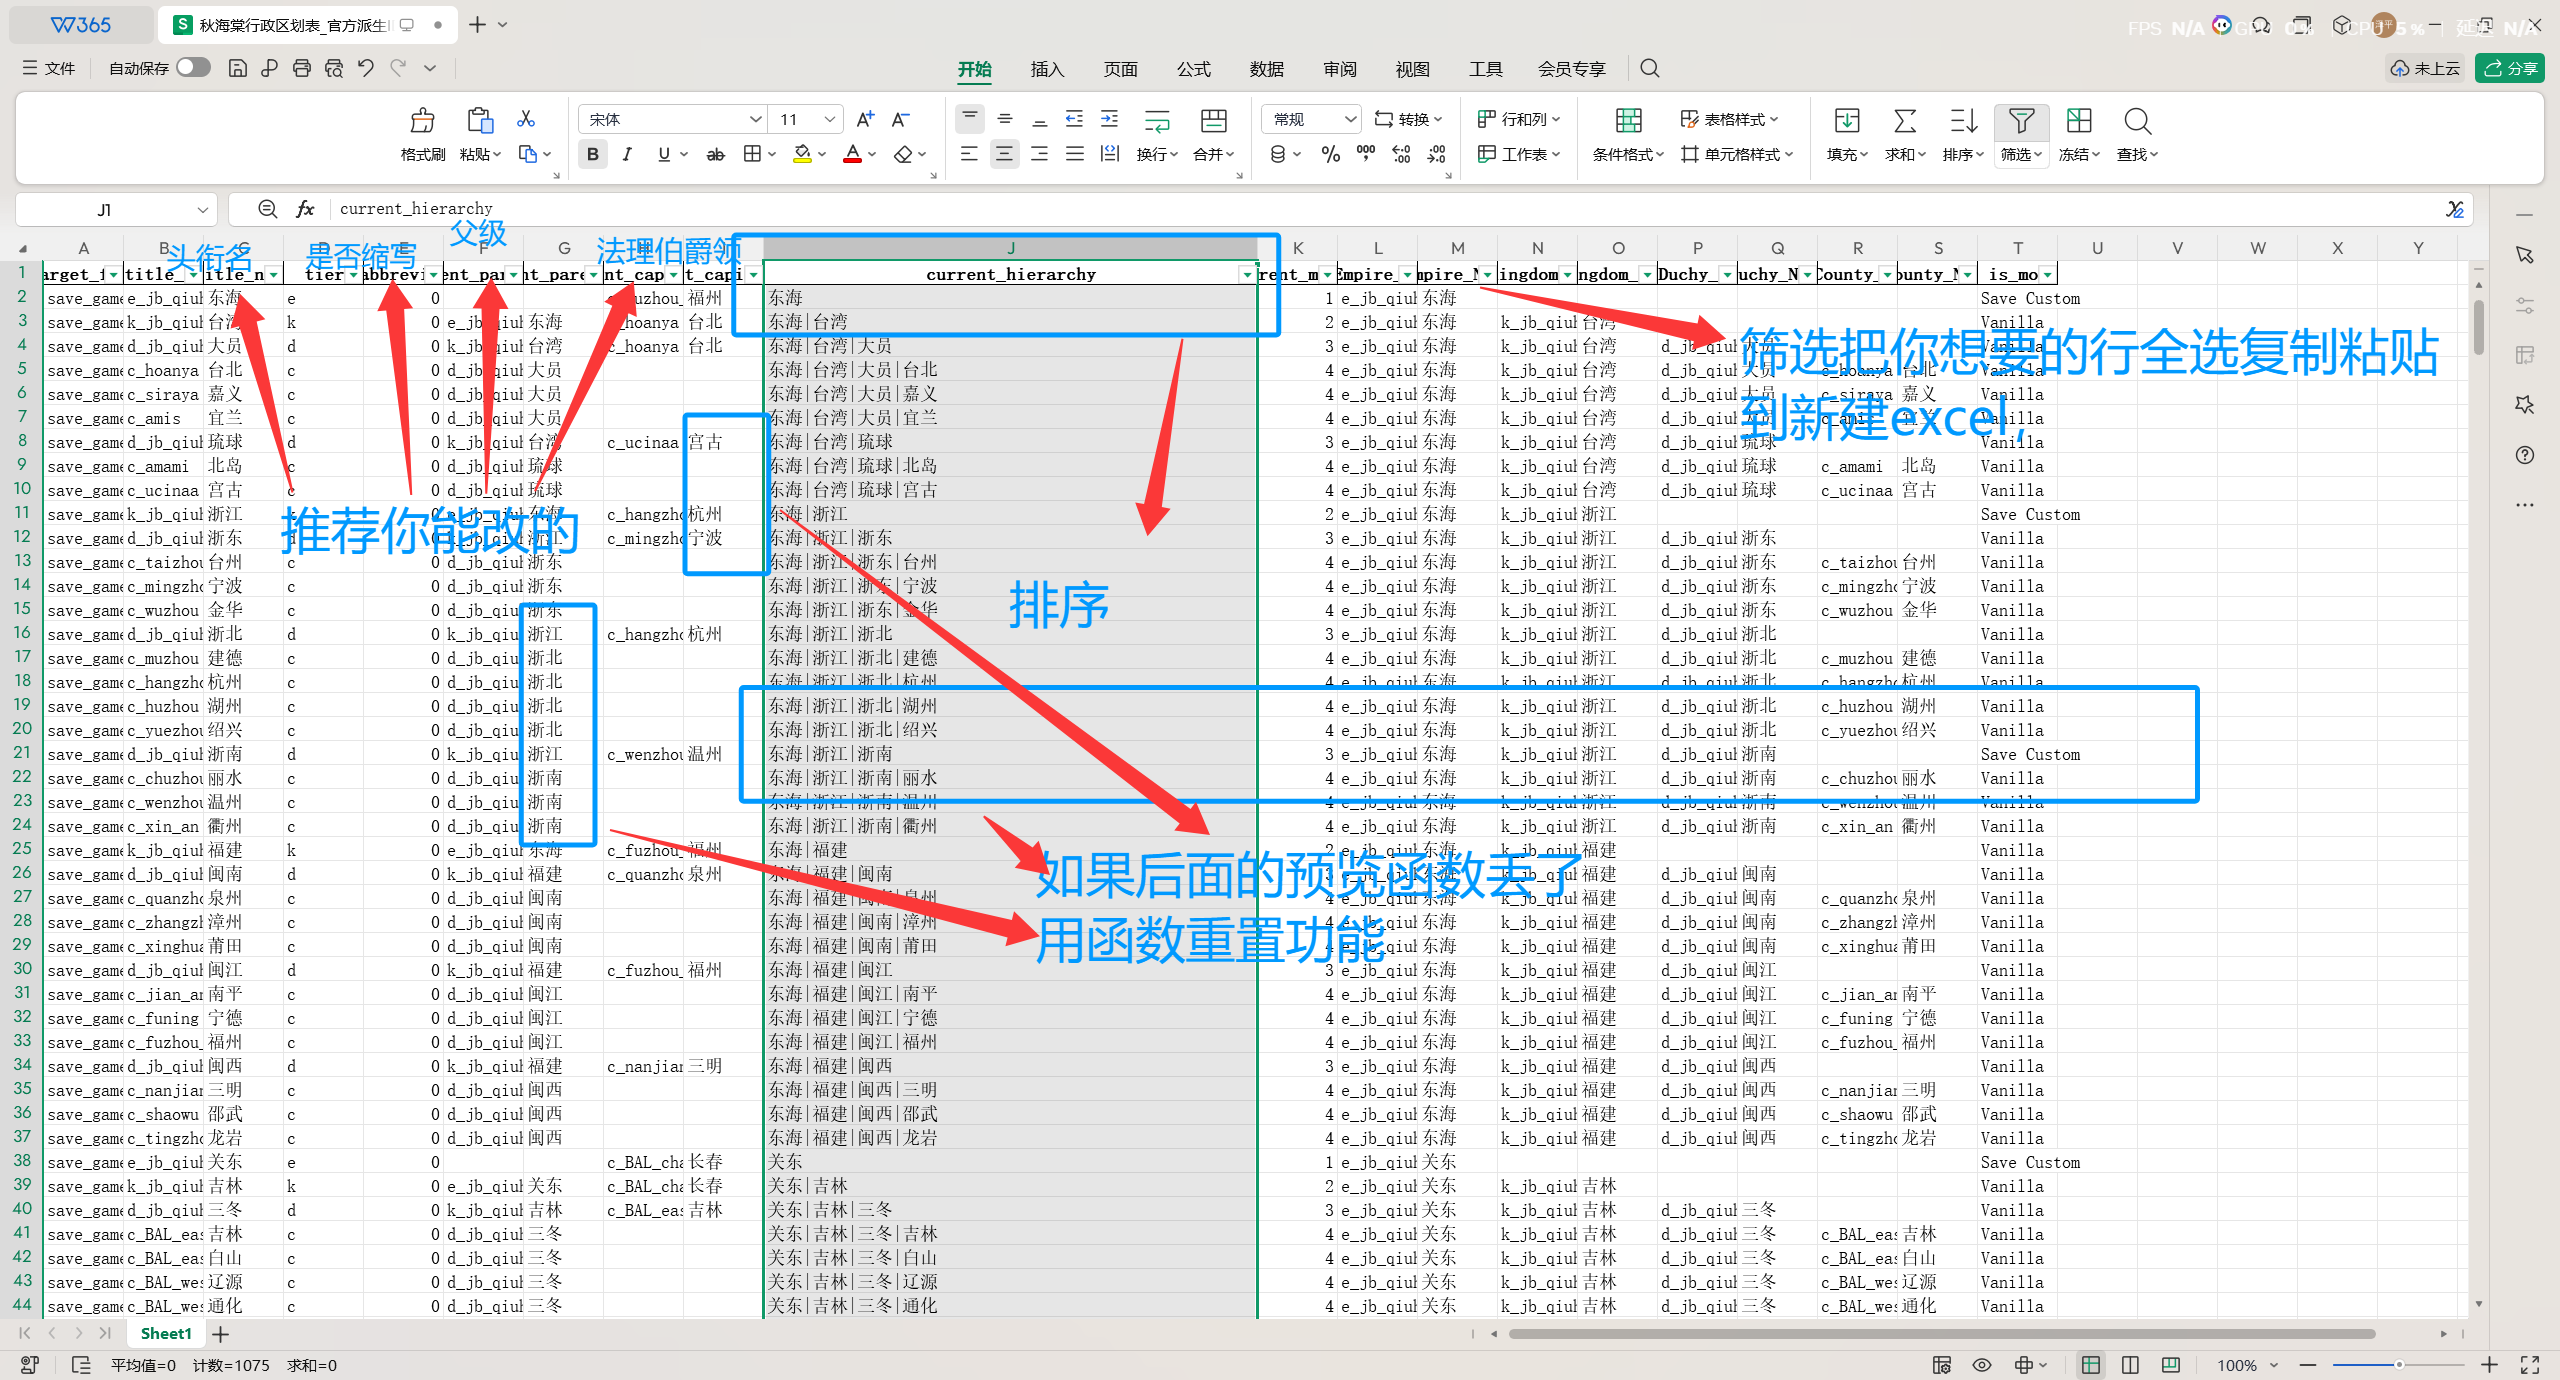Click the 未上云 cloud status button

pyautogui.click(x=2425, y=68)
